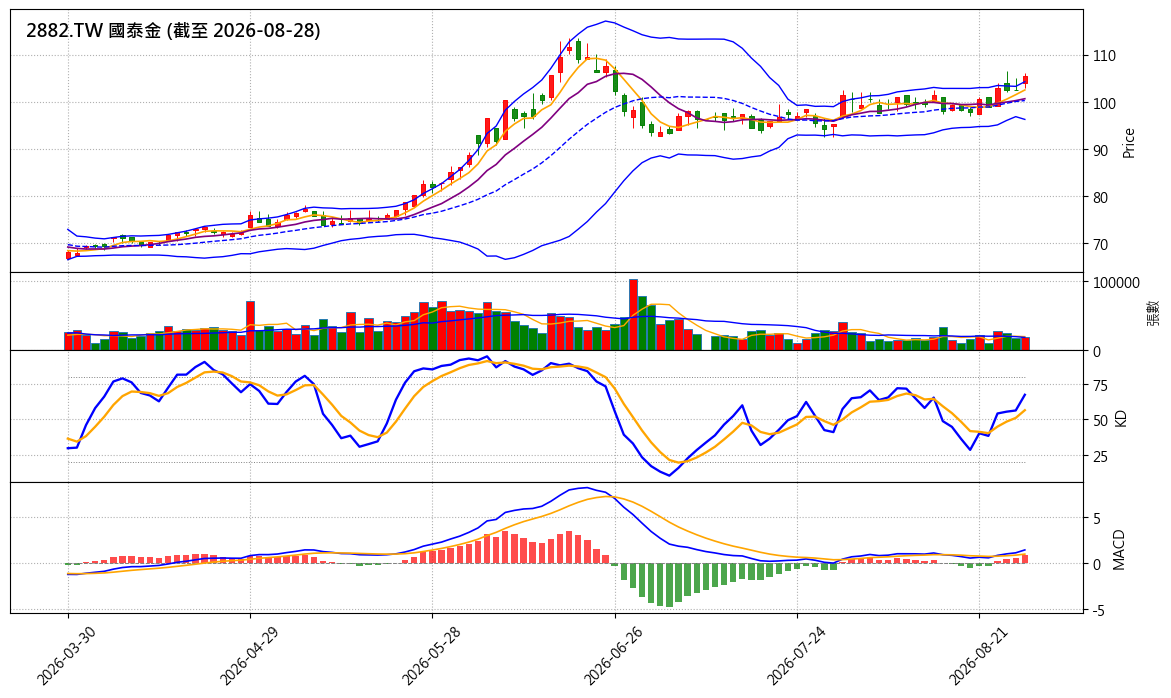Click the 5 MACD tick label
This screenshot has height=698, width=1171.
tap(1096, 518)
